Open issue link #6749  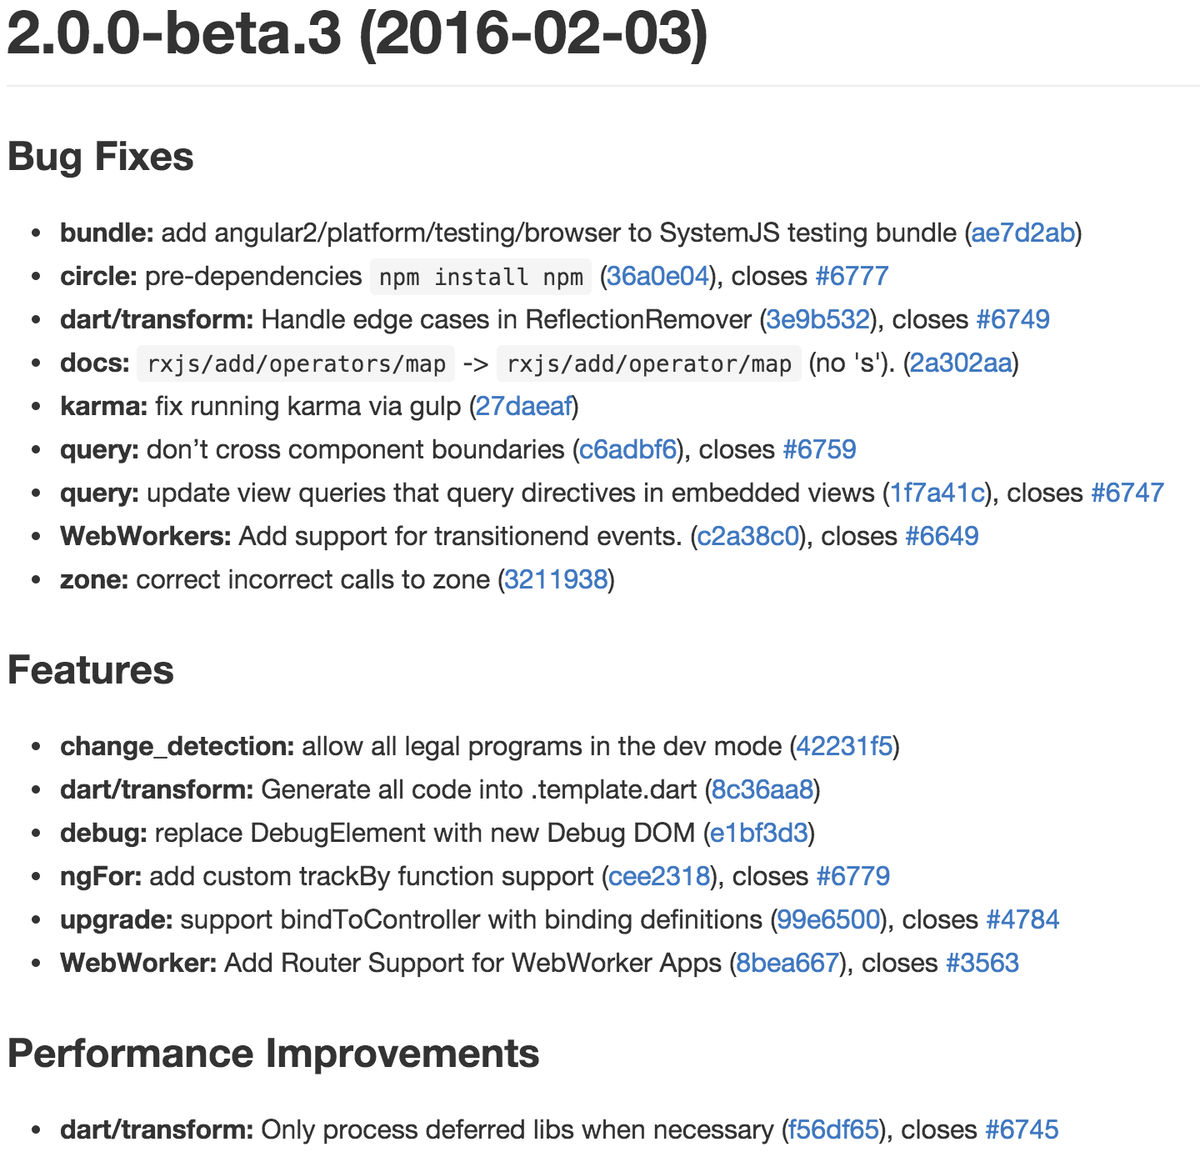point(1013,320)
